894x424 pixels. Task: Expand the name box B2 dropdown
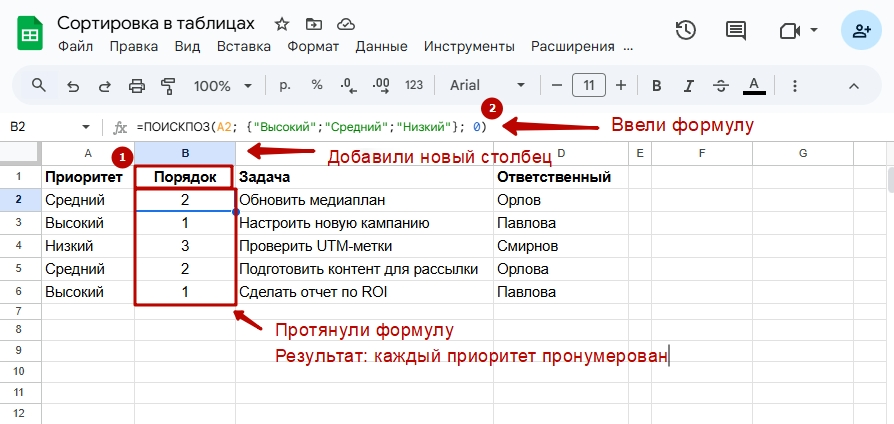86,127
